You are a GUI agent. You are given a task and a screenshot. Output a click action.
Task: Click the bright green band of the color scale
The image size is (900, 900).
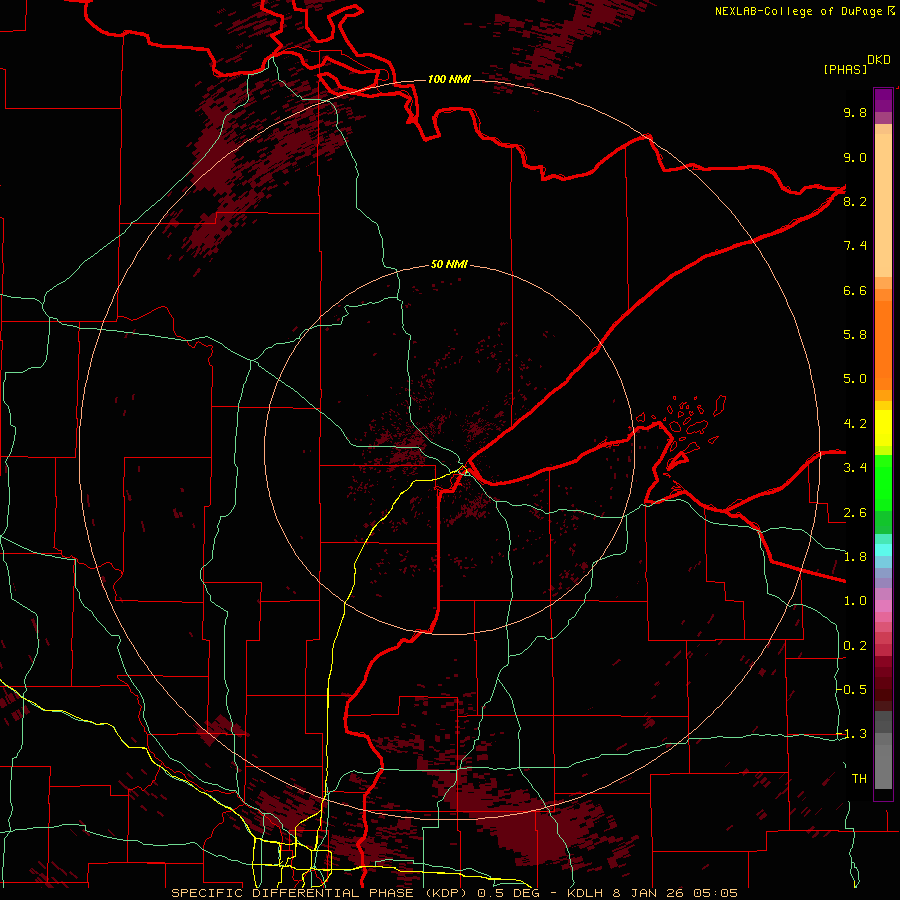tap(883, 482)
